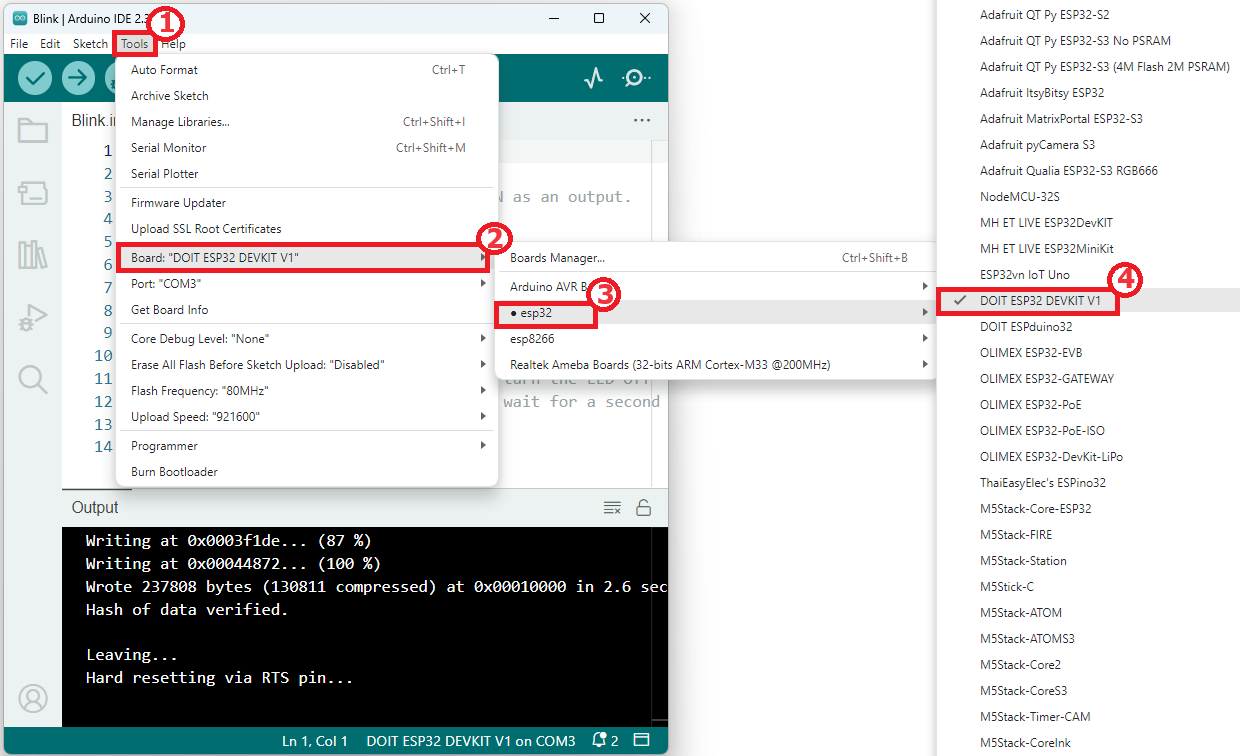This screenshot has height=756, width=1240.
Task: Open the Search sidebar icon
Action: pyautogui.click(x=33, y=379)
